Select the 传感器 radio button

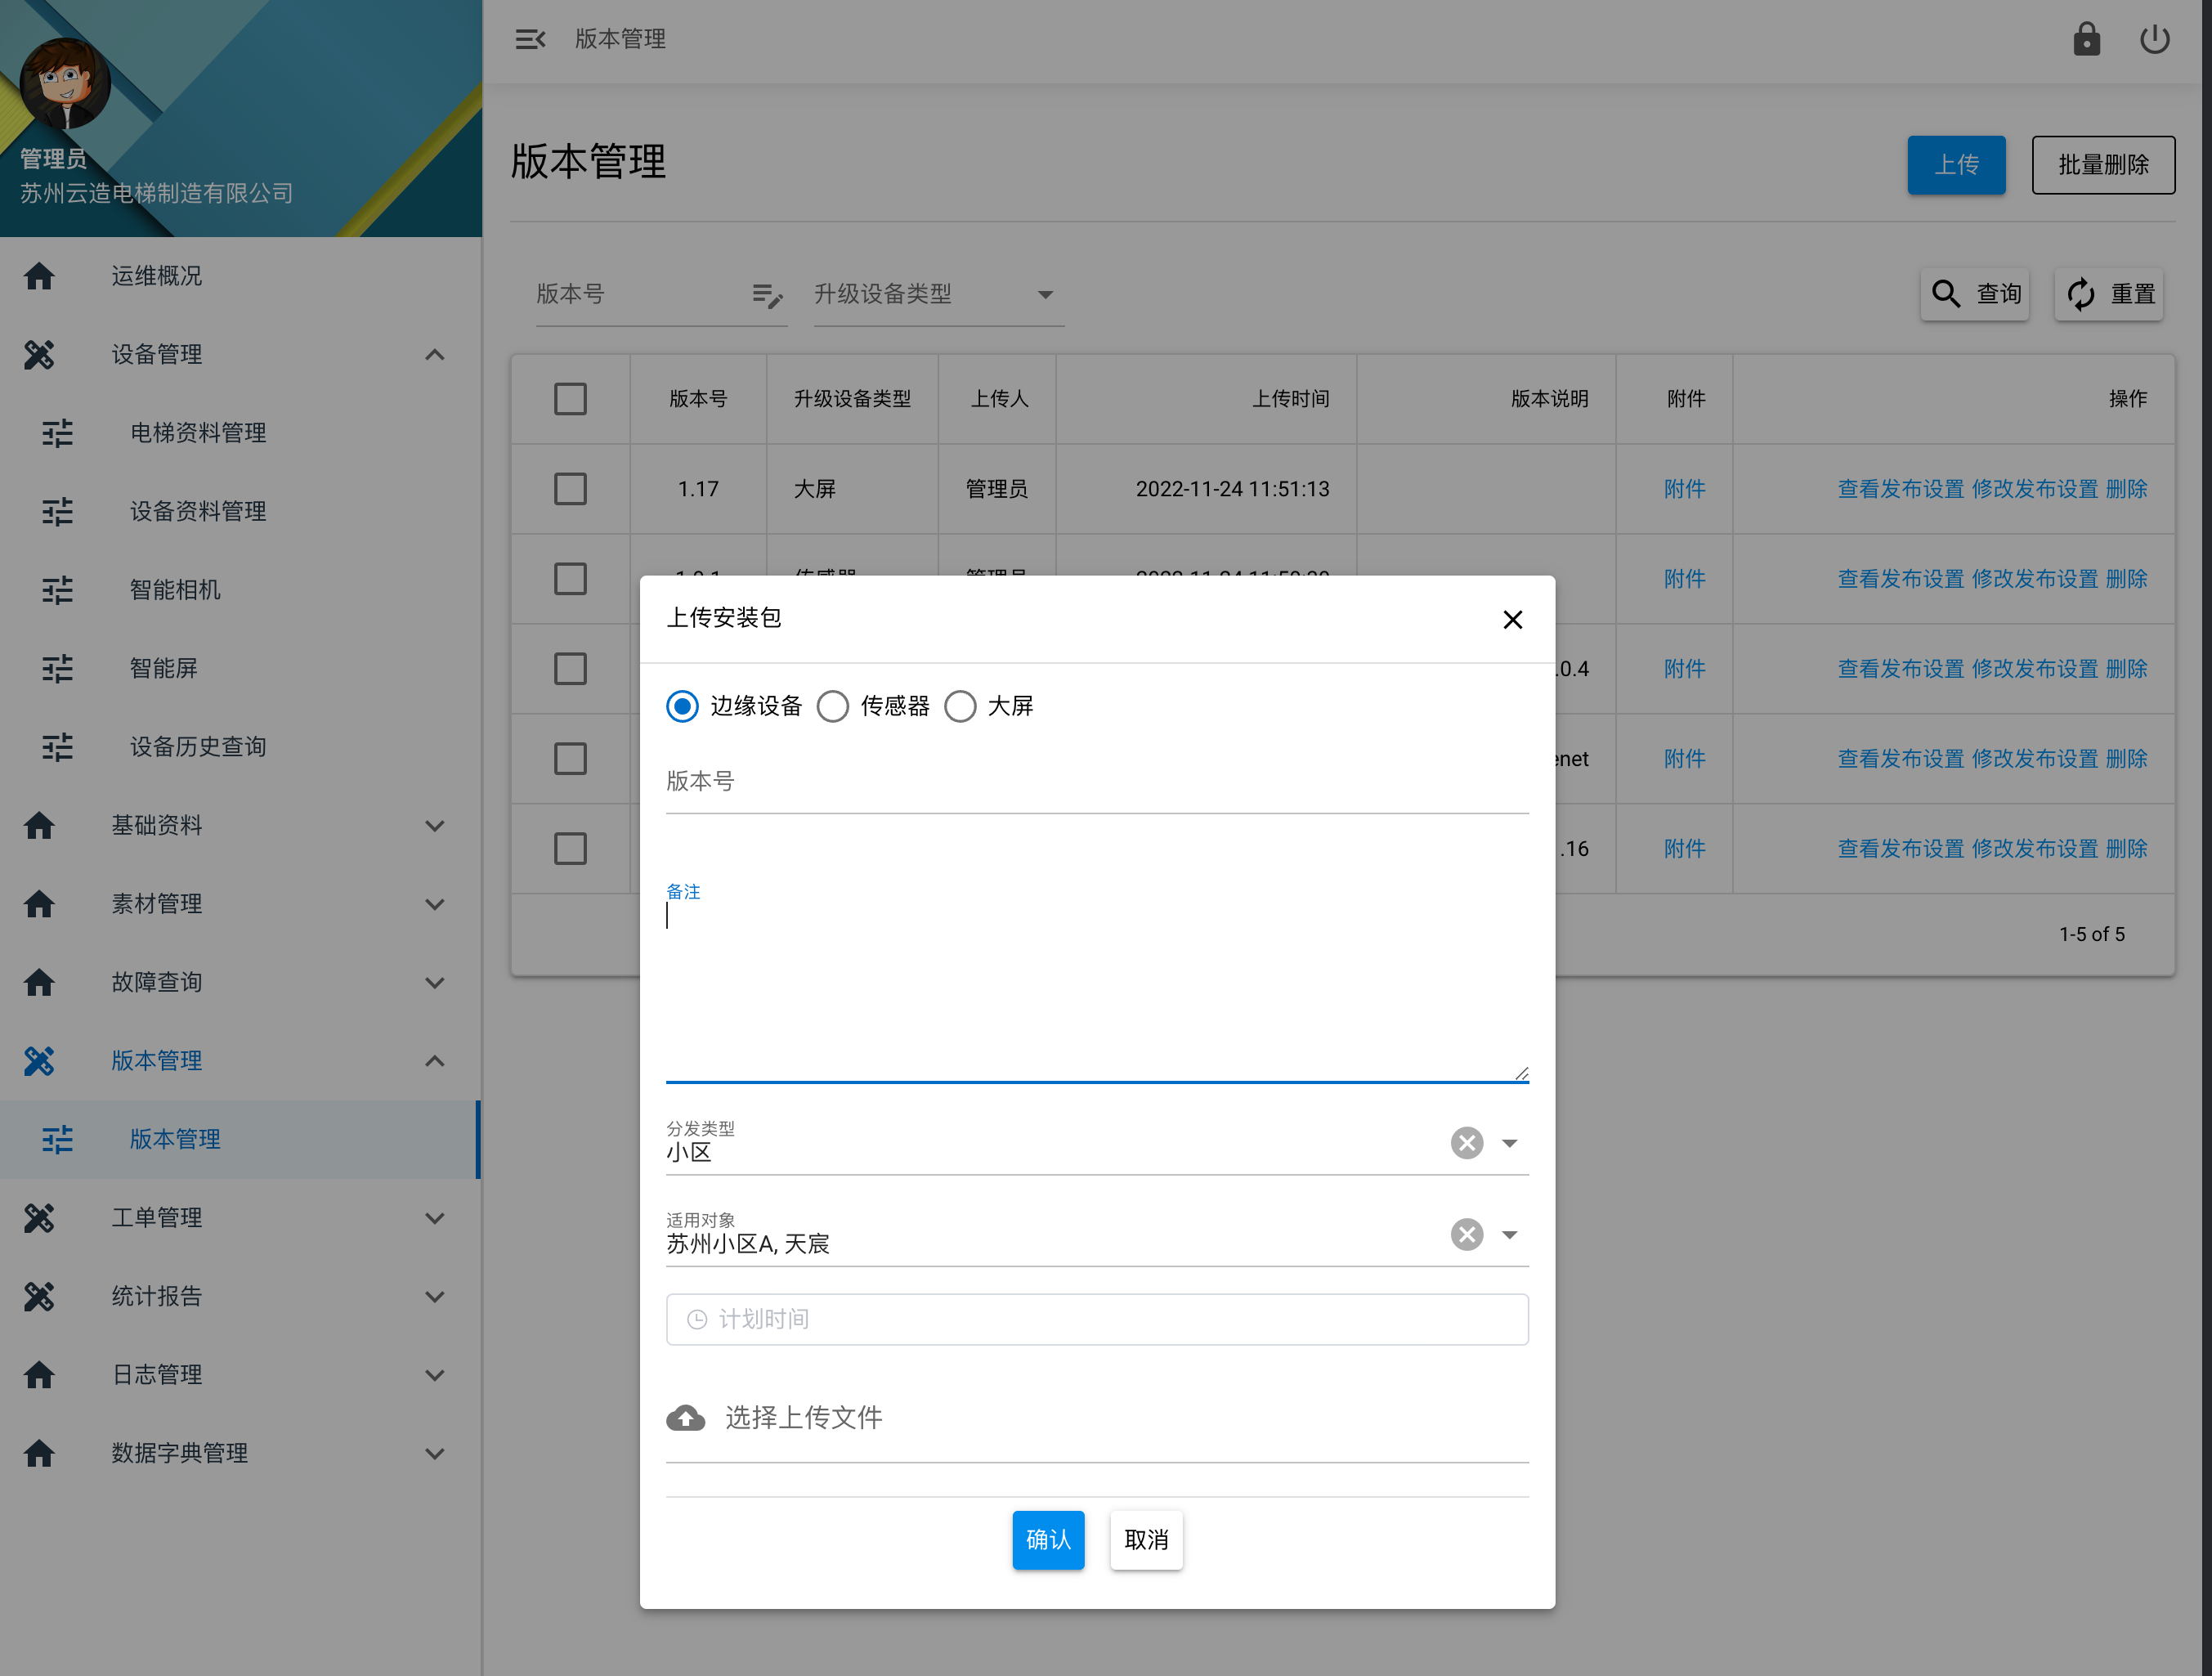pos(833,707)
